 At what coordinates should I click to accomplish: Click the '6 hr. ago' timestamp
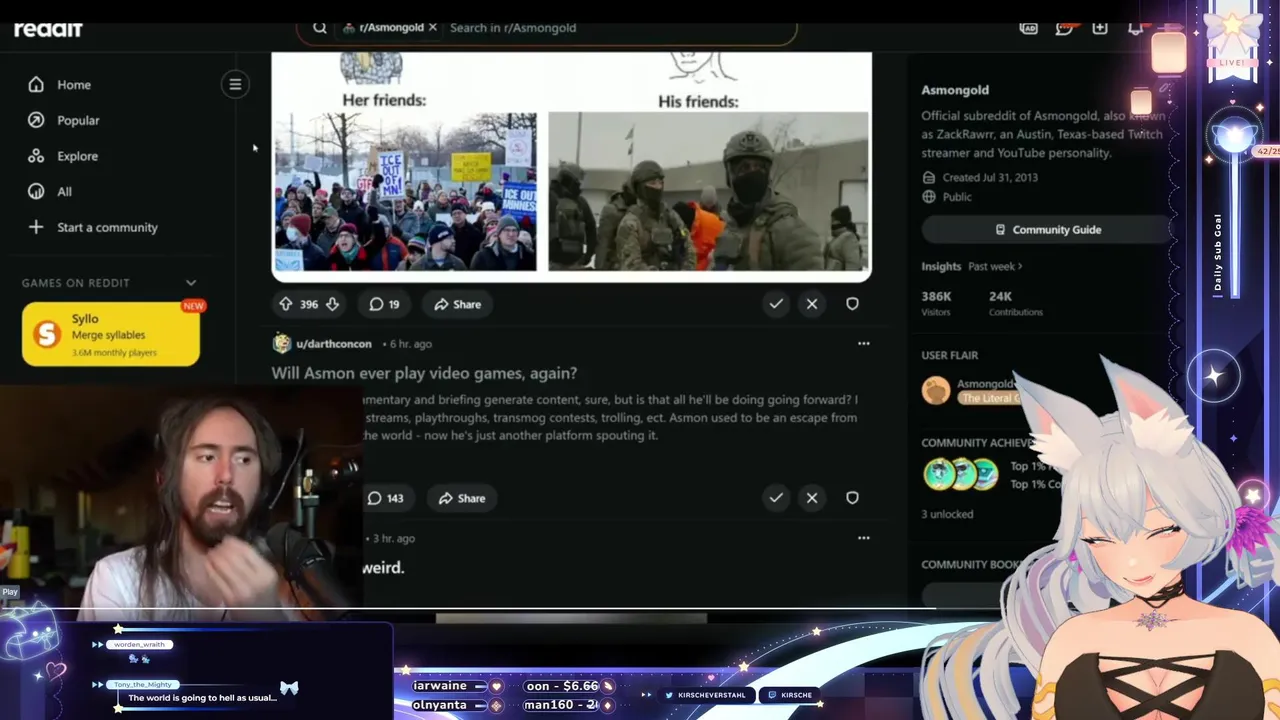[x=410, y=344]
